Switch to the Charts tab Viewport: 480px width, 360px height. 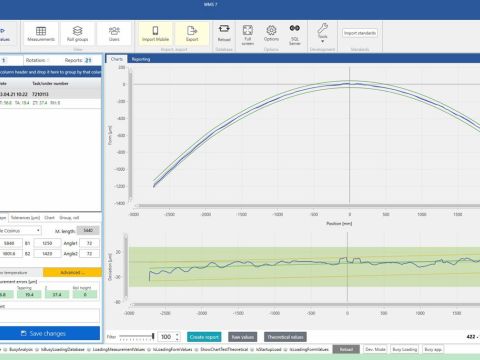117,59
